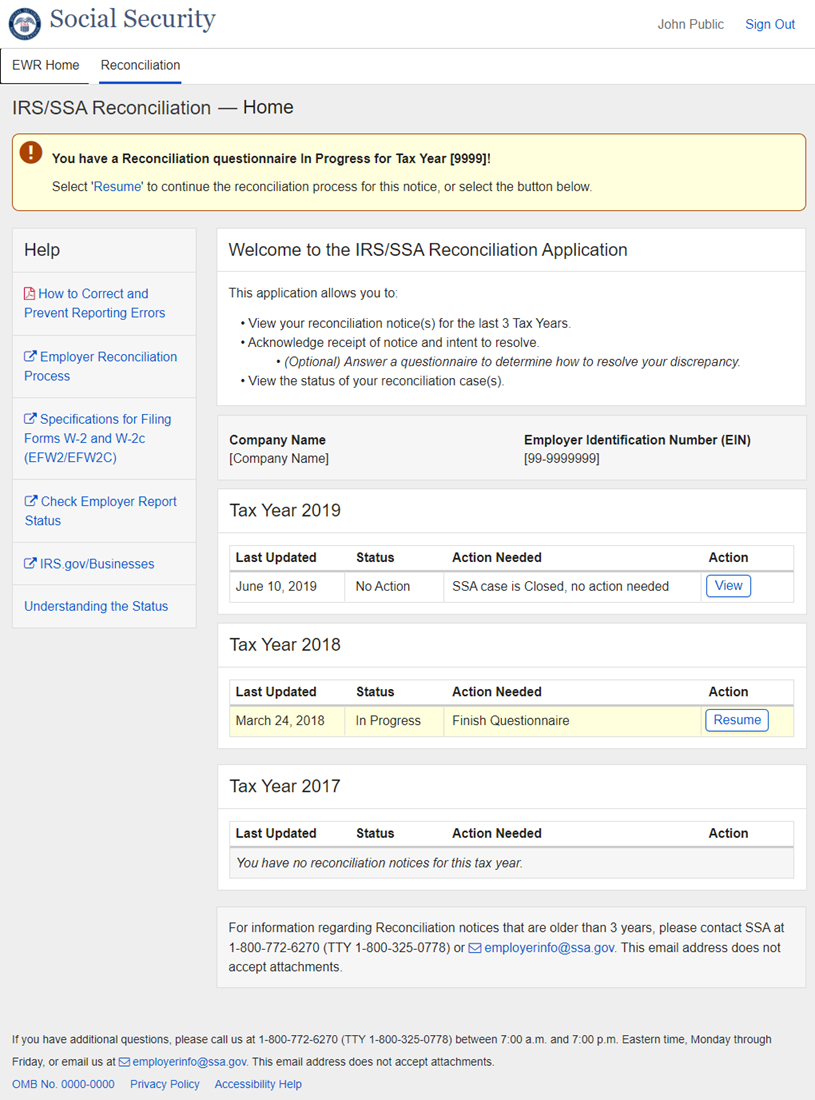Screen dimensions: 815x1100
Task: Resume the Tax Year 2018 questionnaire
Action: (x=737, y=720)
